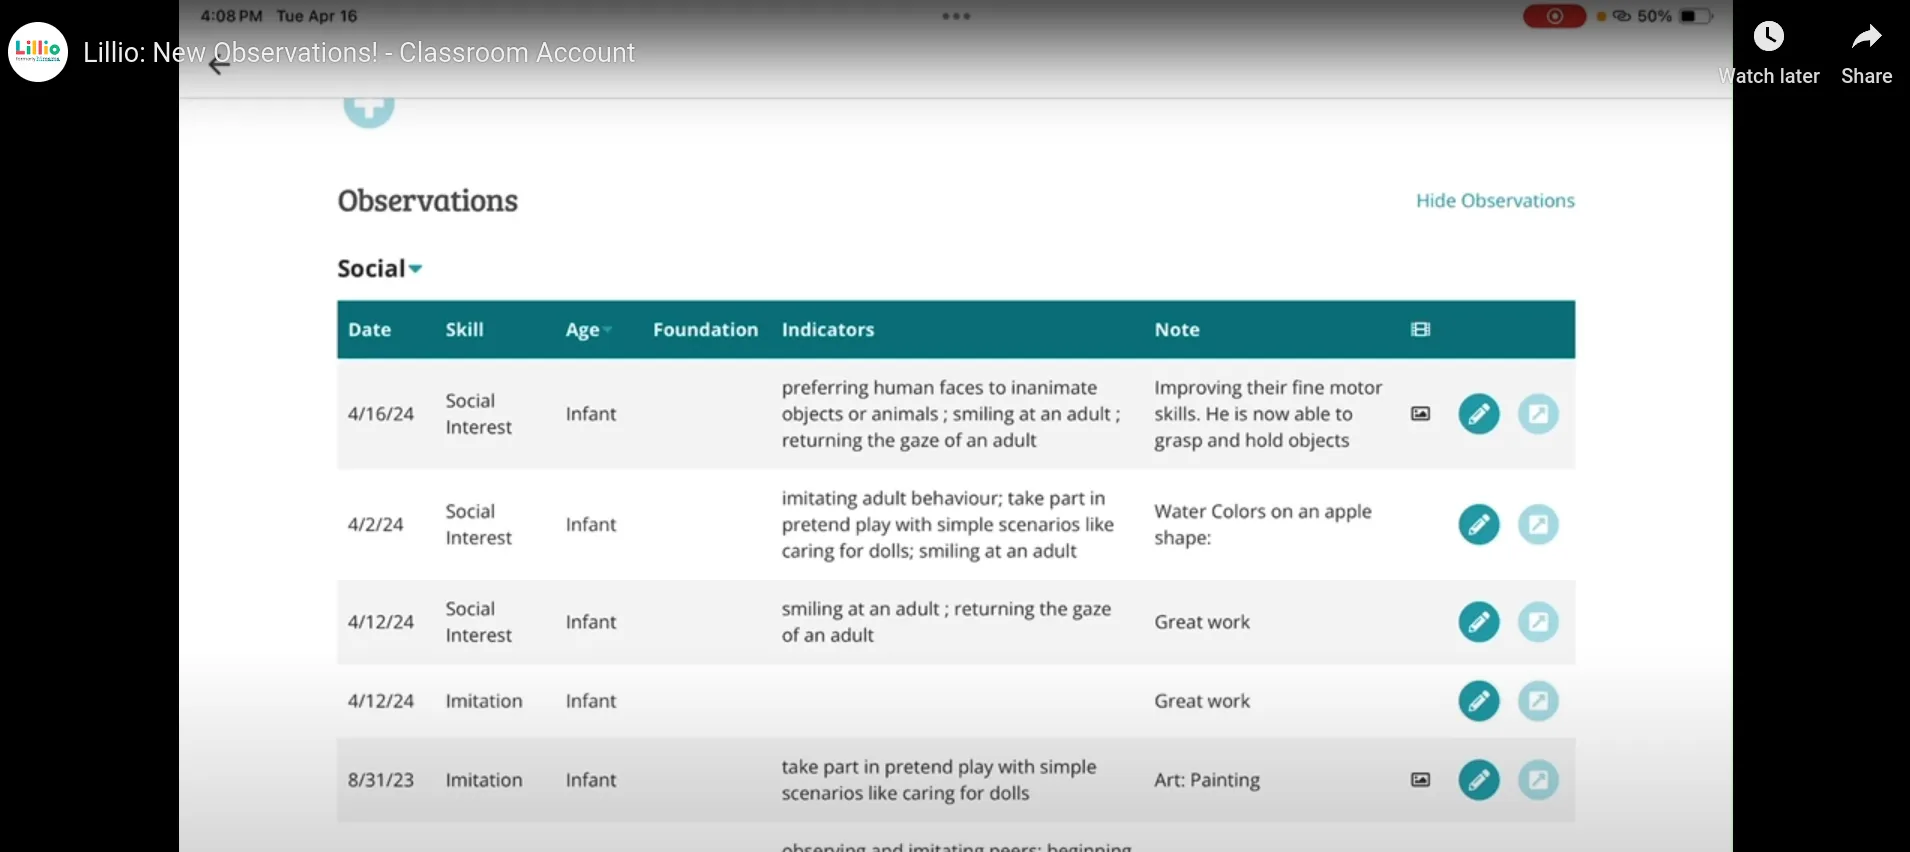
Task: Edit the 4/16/24 Social Interest observation
Action: tap(1479, 414)
